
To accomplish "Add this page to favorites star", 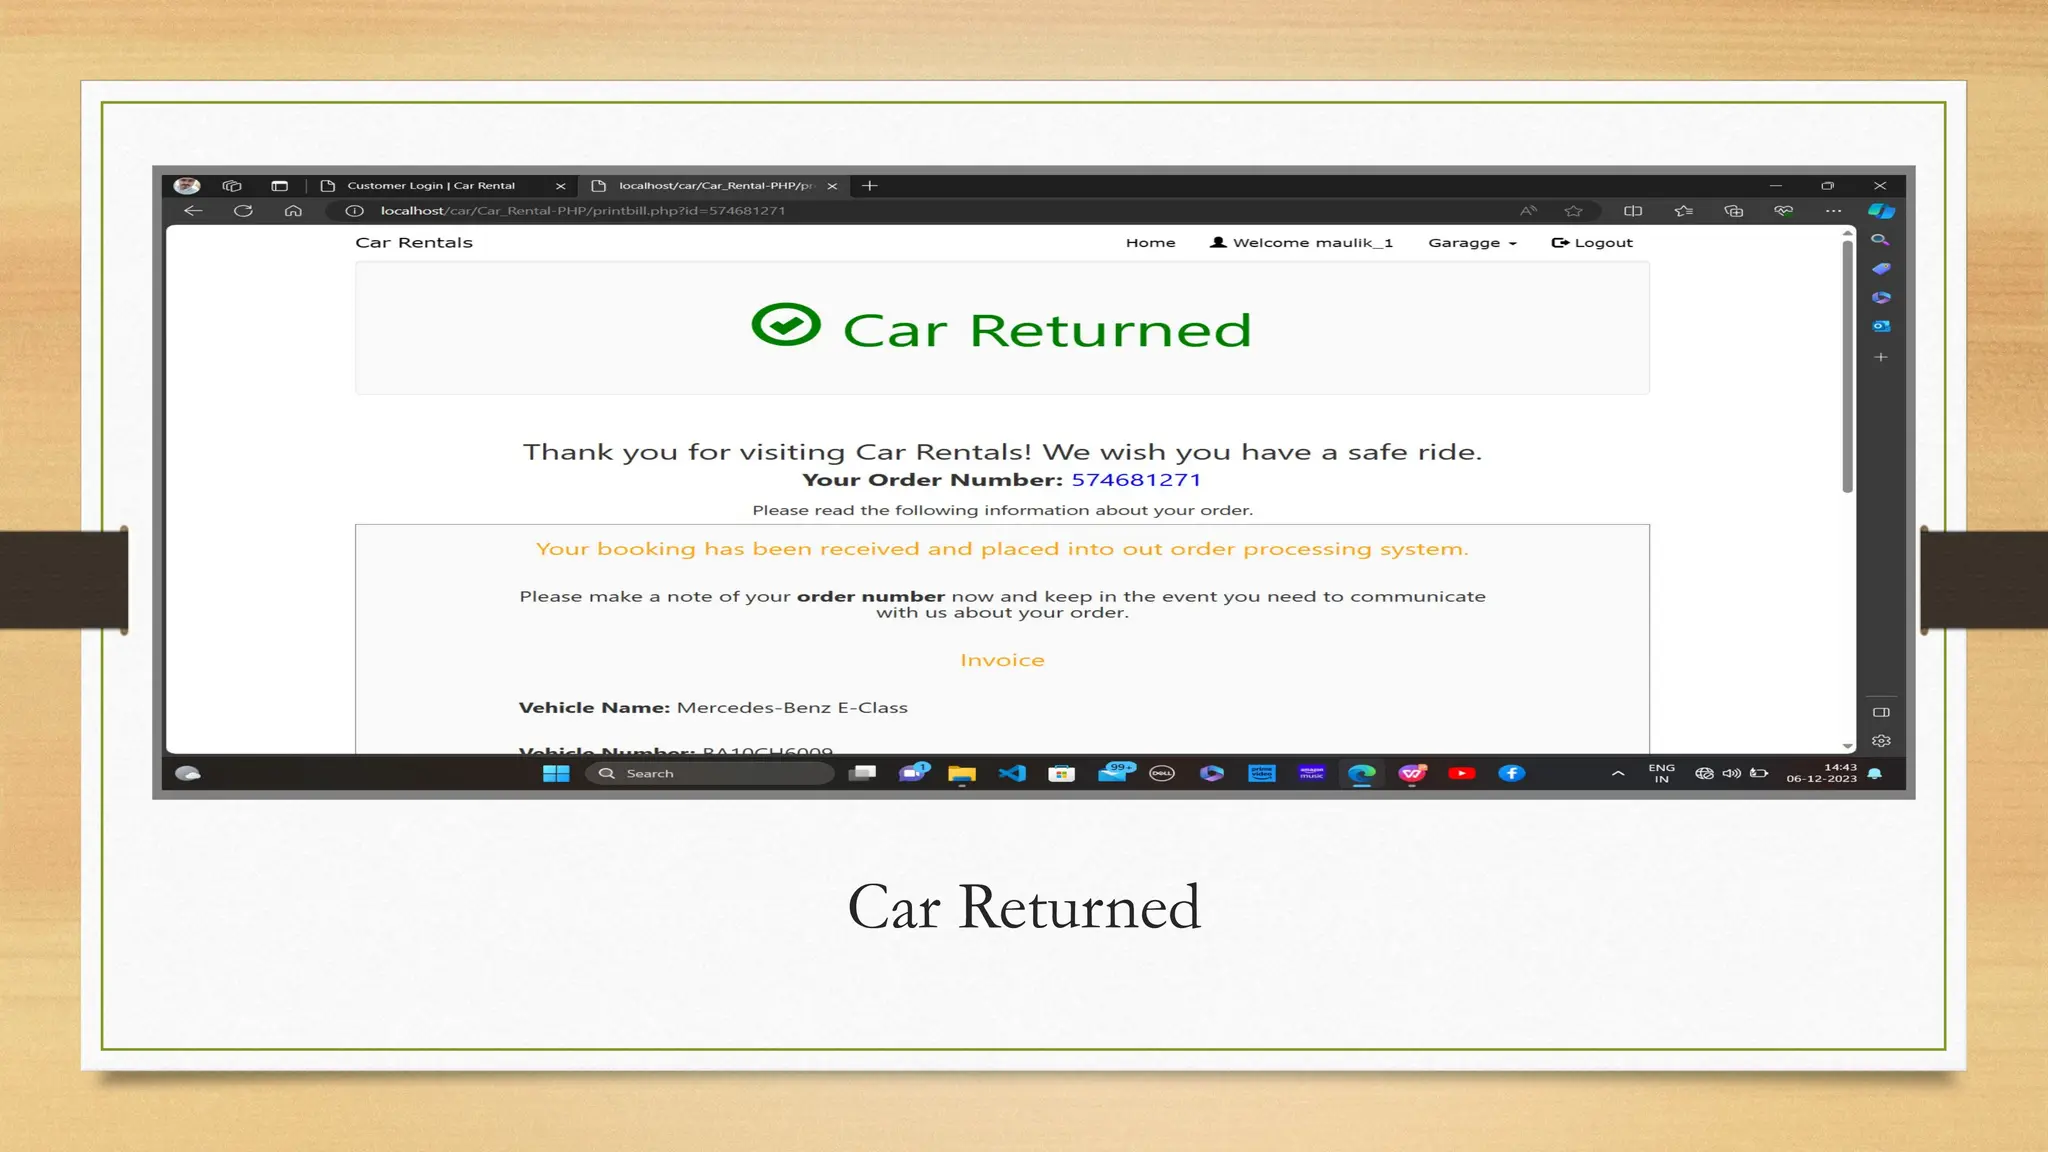I will pyautogui.click(x=1573, y=211).
